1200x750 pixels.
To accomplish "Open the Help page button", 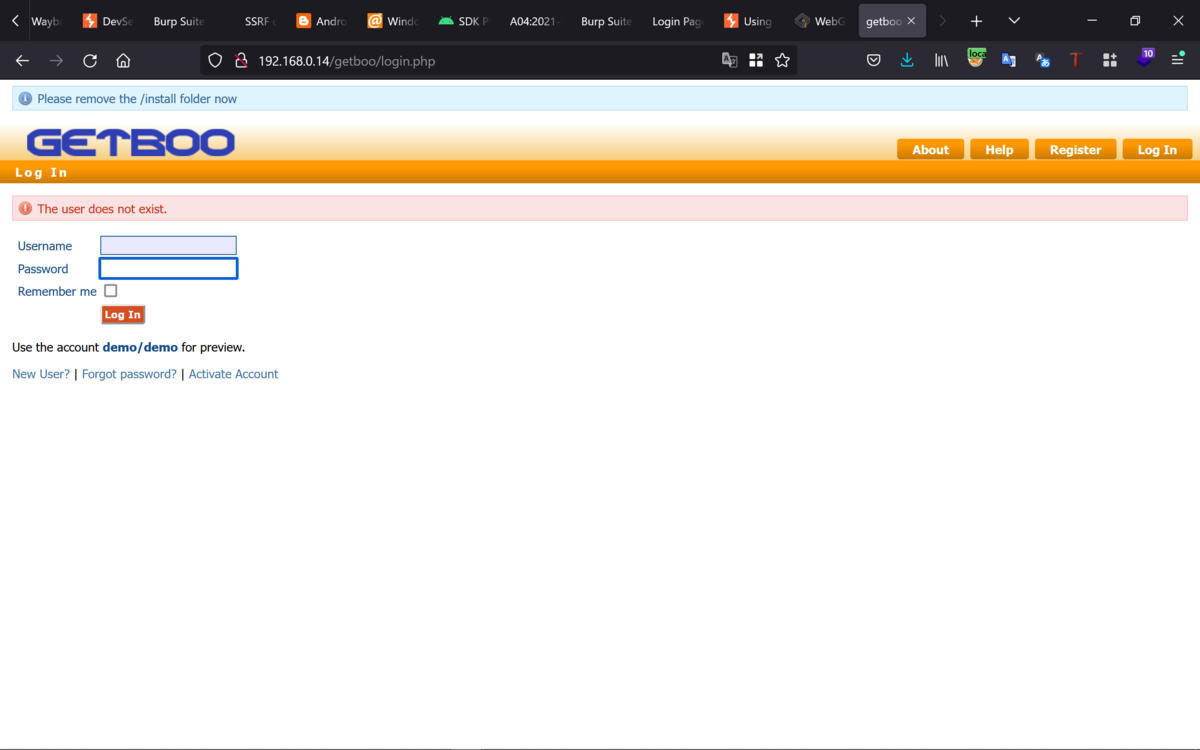I will tap(999, 150).
